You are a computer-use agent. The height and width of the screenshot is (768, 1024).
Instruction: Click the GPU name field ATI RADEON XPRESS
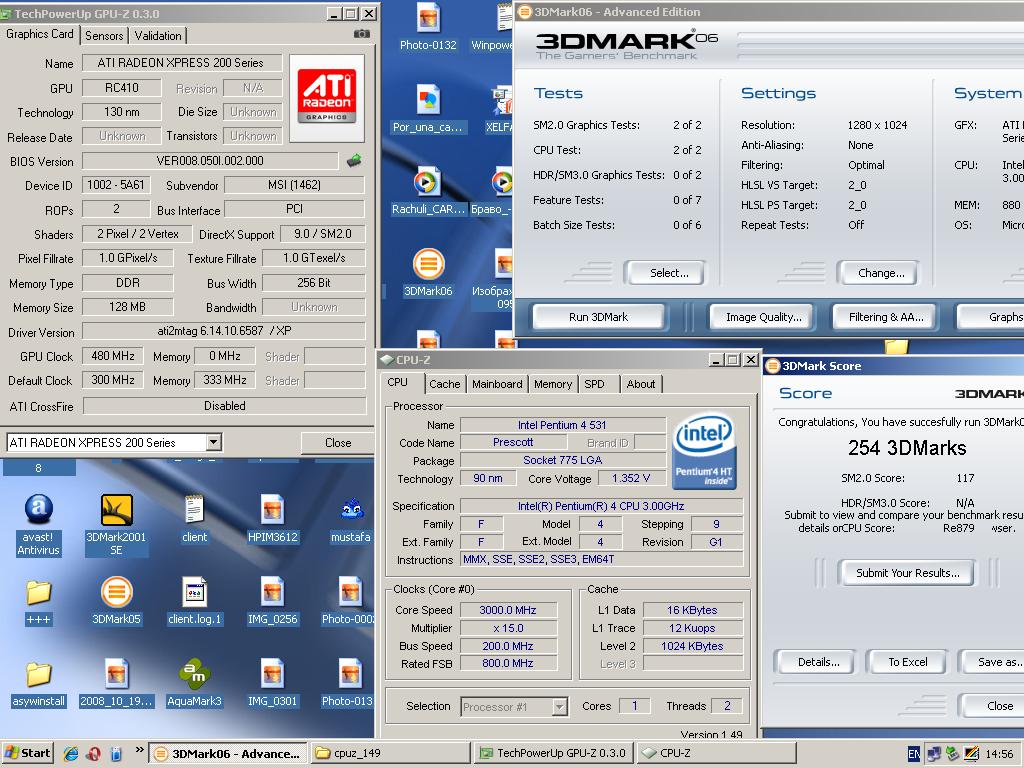(181, 63)
